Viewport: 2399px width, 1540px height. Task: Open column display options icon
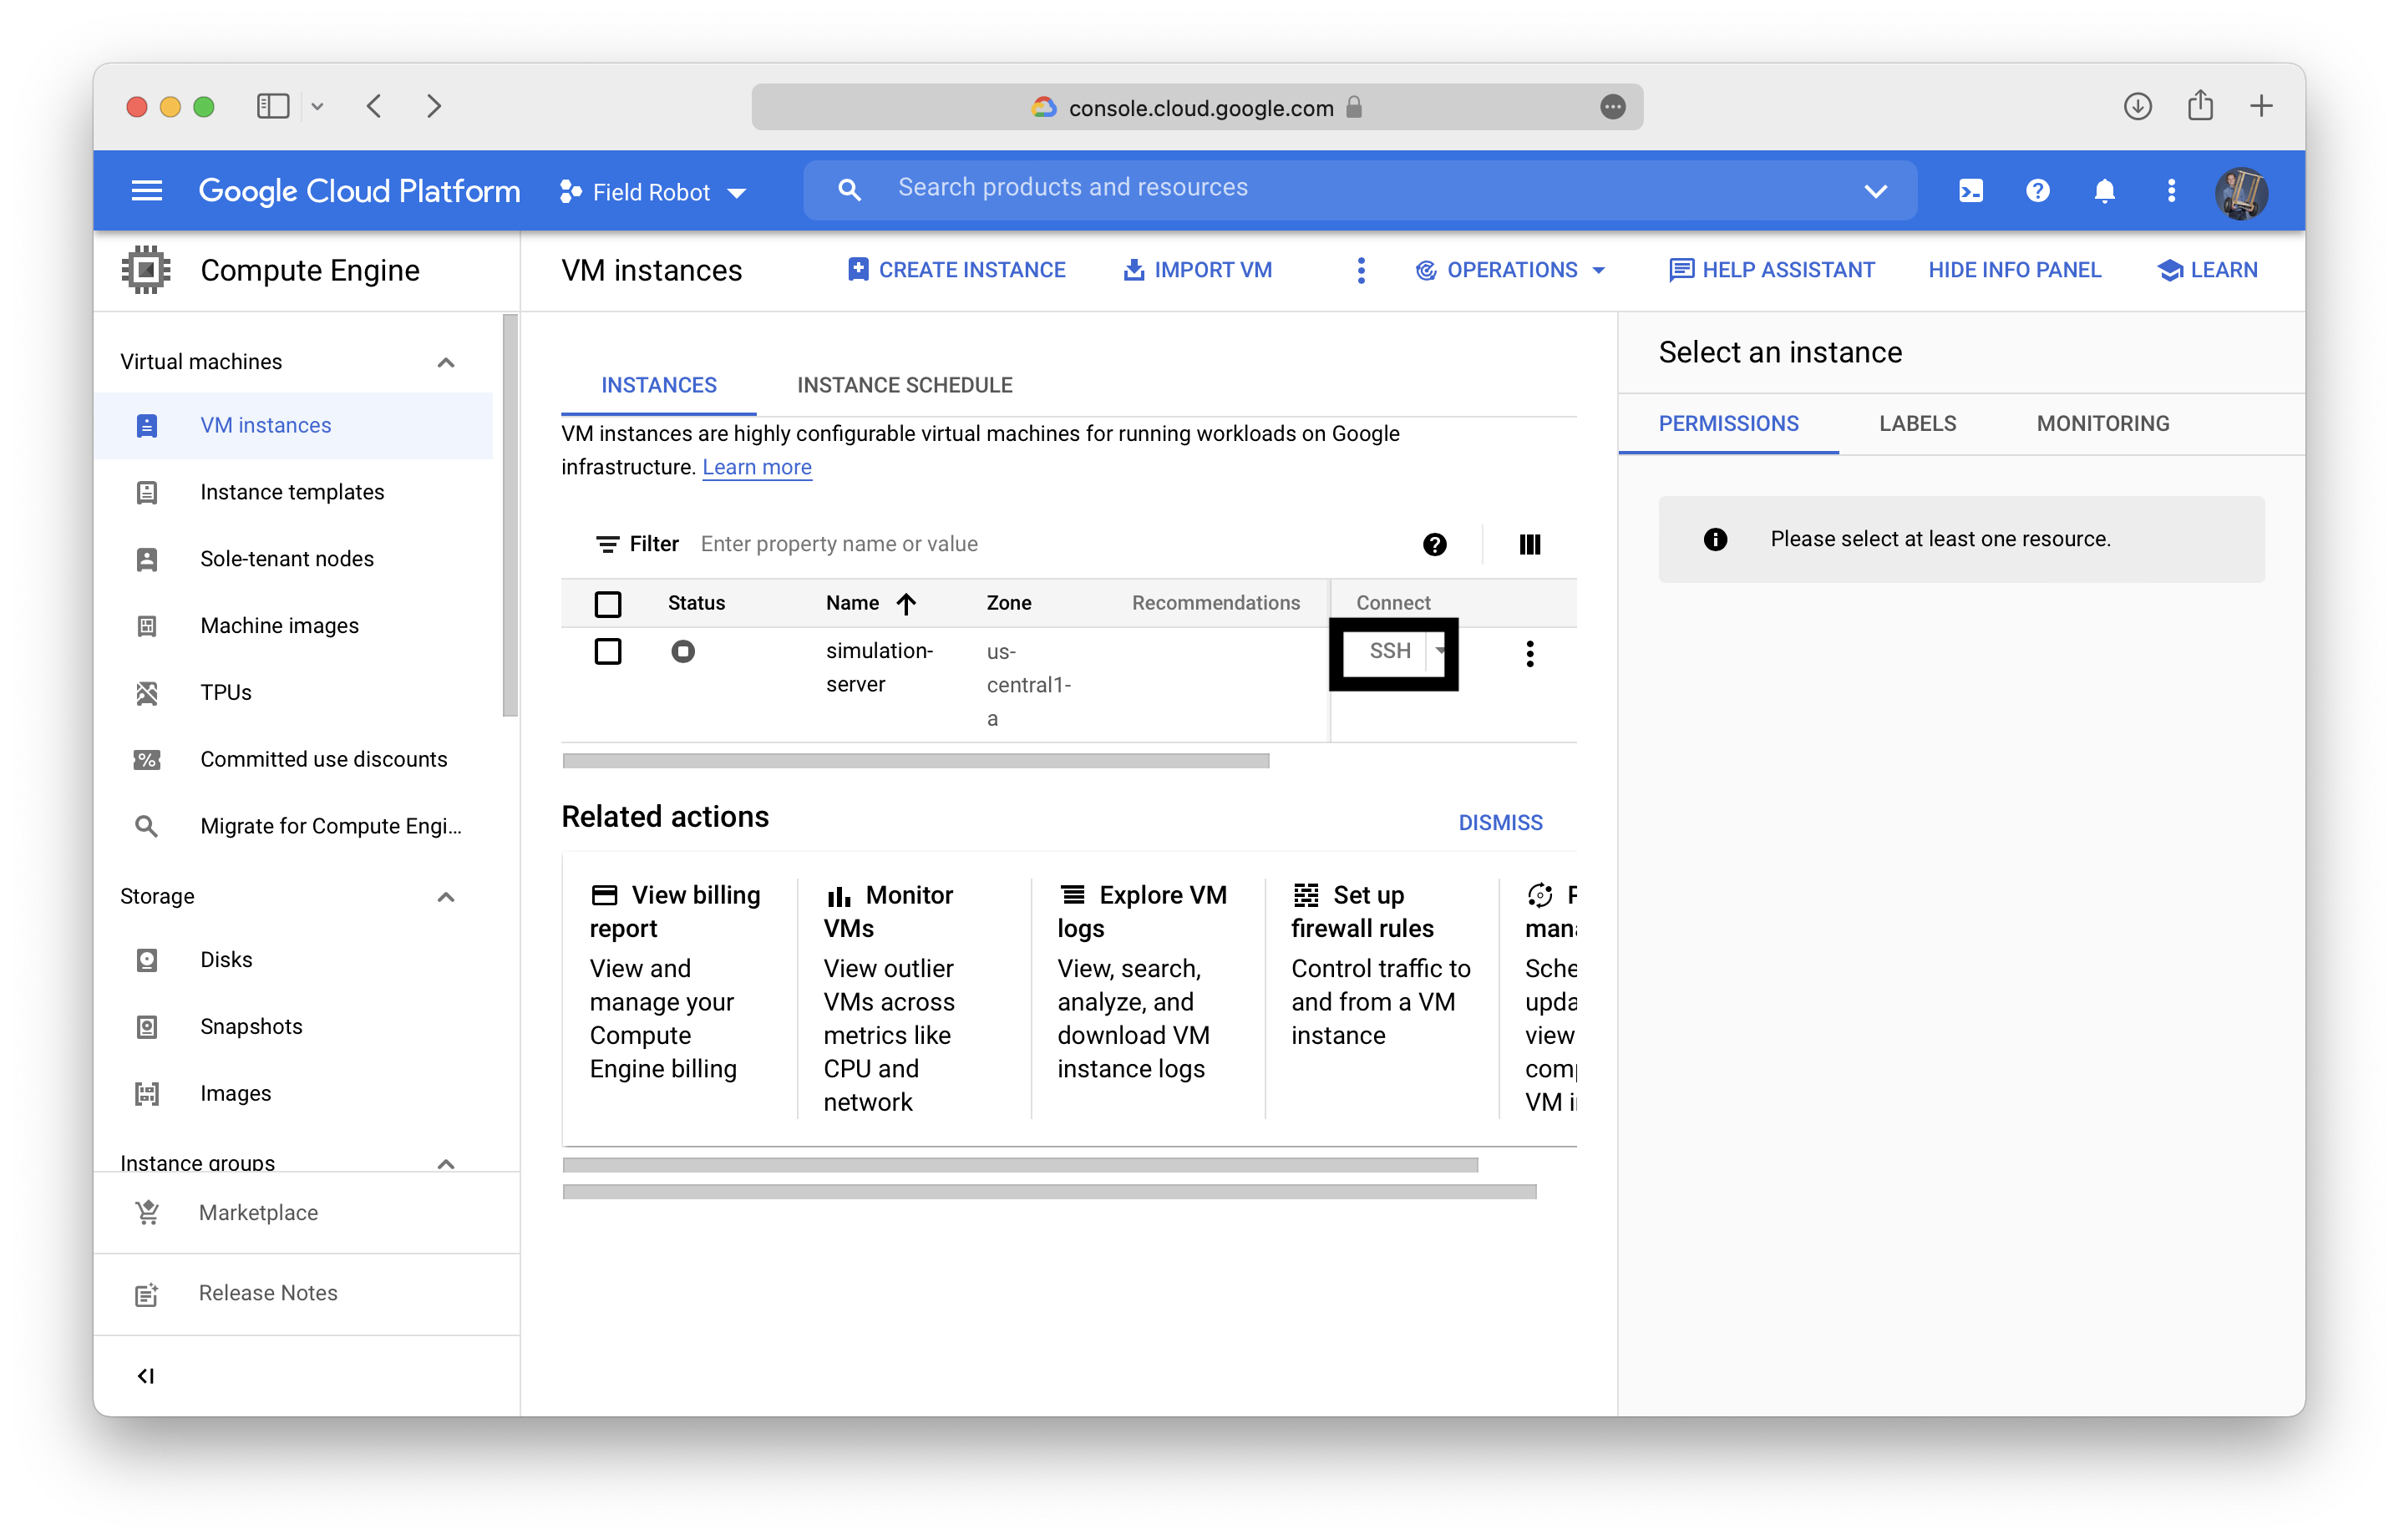click(1529, 544)
